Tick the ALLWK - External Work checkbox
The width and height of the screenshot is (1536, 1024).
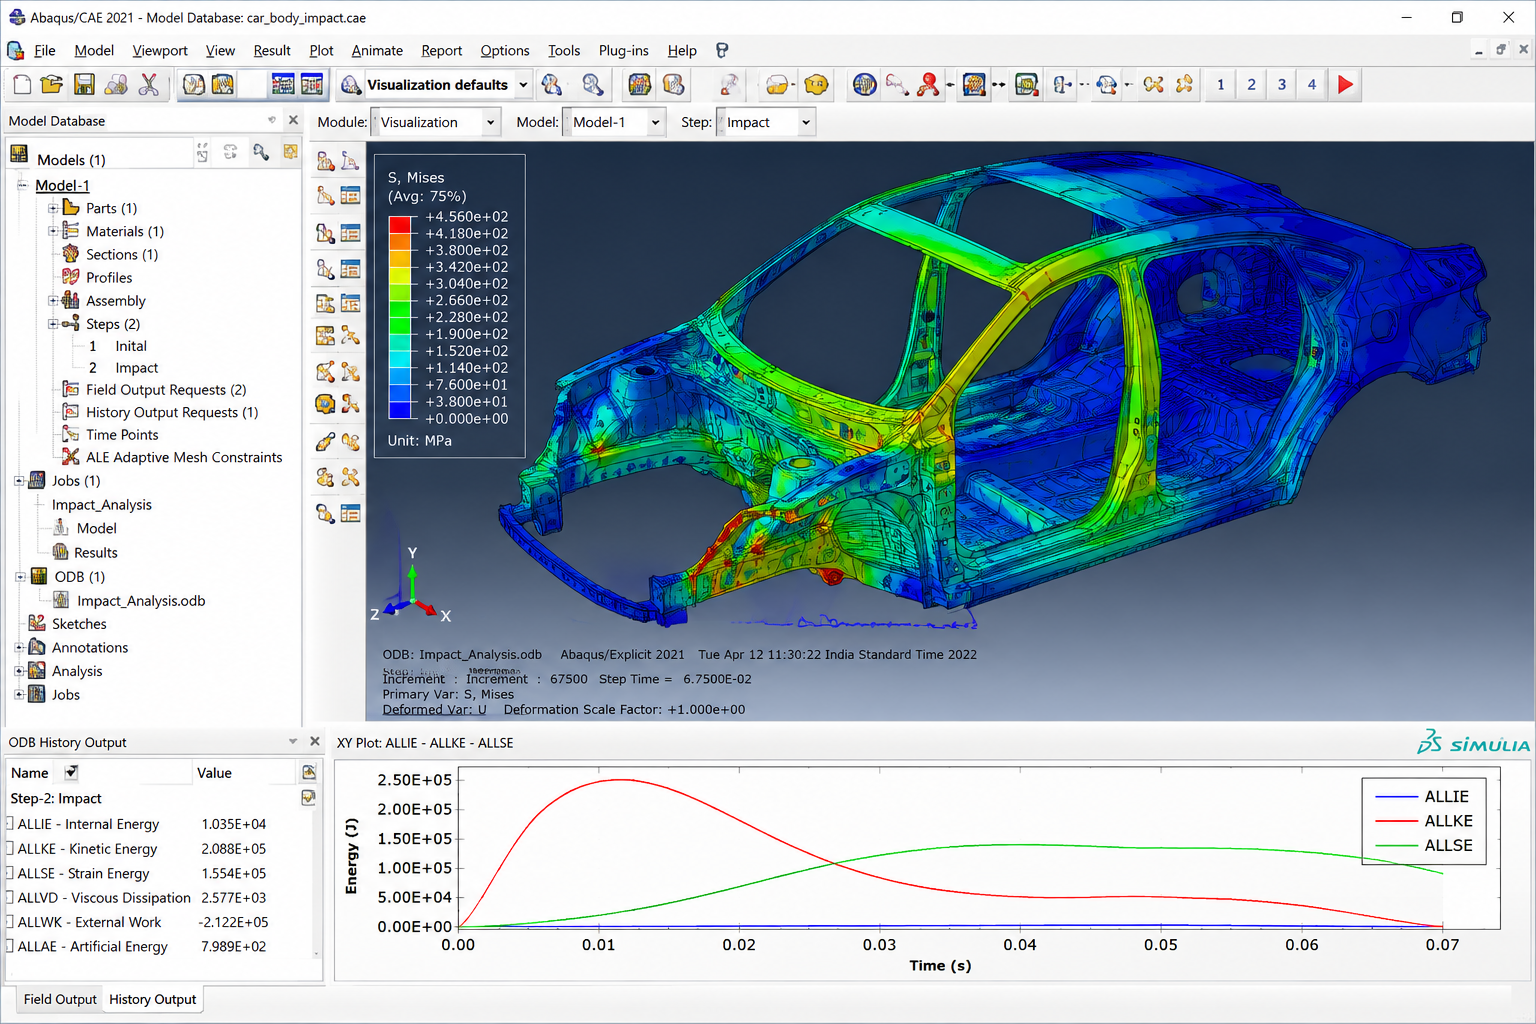9,921
